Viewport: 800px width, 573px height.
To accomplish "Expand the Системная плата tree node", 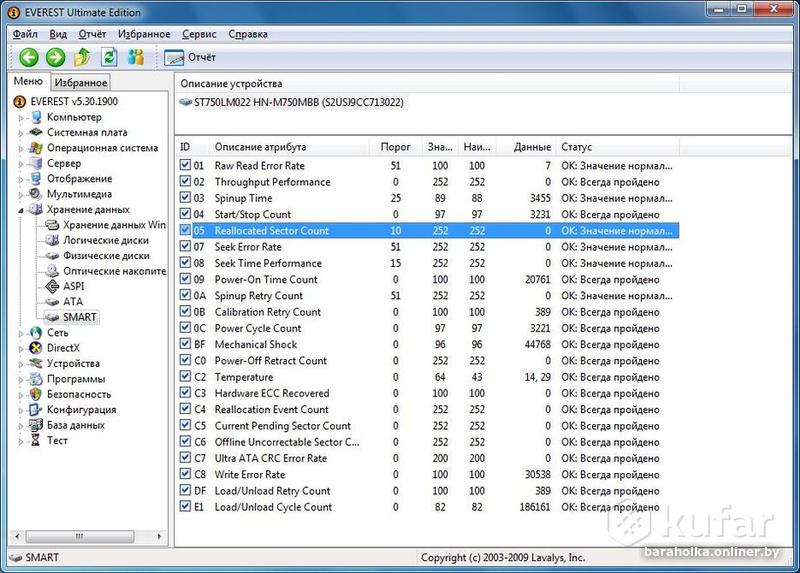I will pyautogui.click(x=21, y=133).
